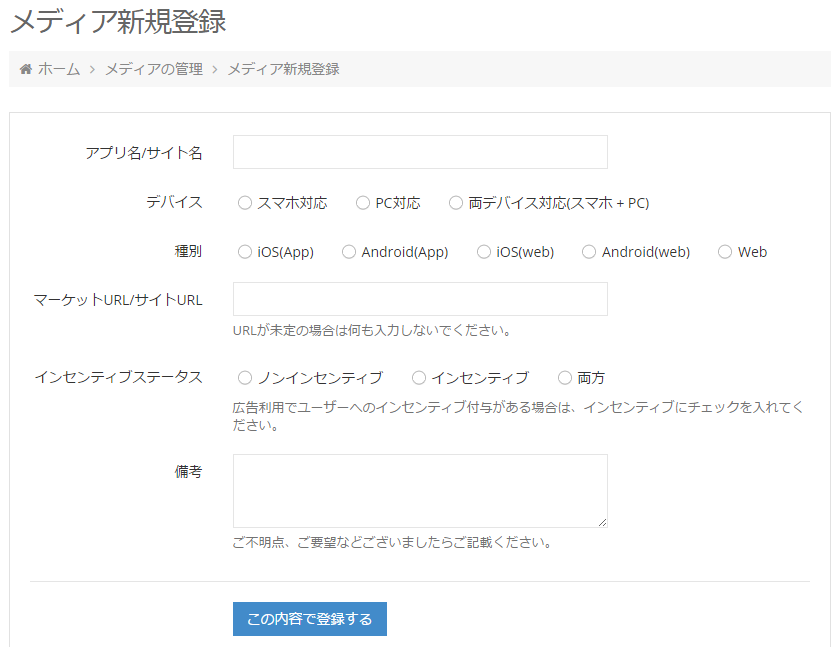Choose 両方 for incentive status
The height and width of the screenshot is (647, 840).
pos(563,378)
